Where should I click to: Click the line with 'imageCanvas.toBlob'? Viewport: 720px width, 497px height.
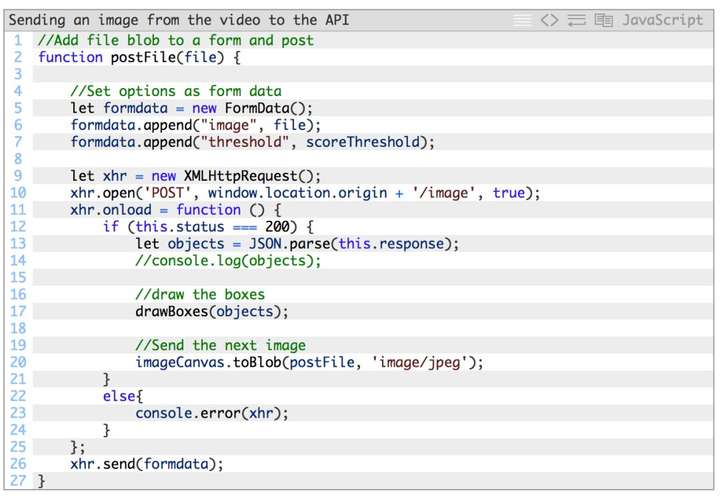(x=309, y=362)
